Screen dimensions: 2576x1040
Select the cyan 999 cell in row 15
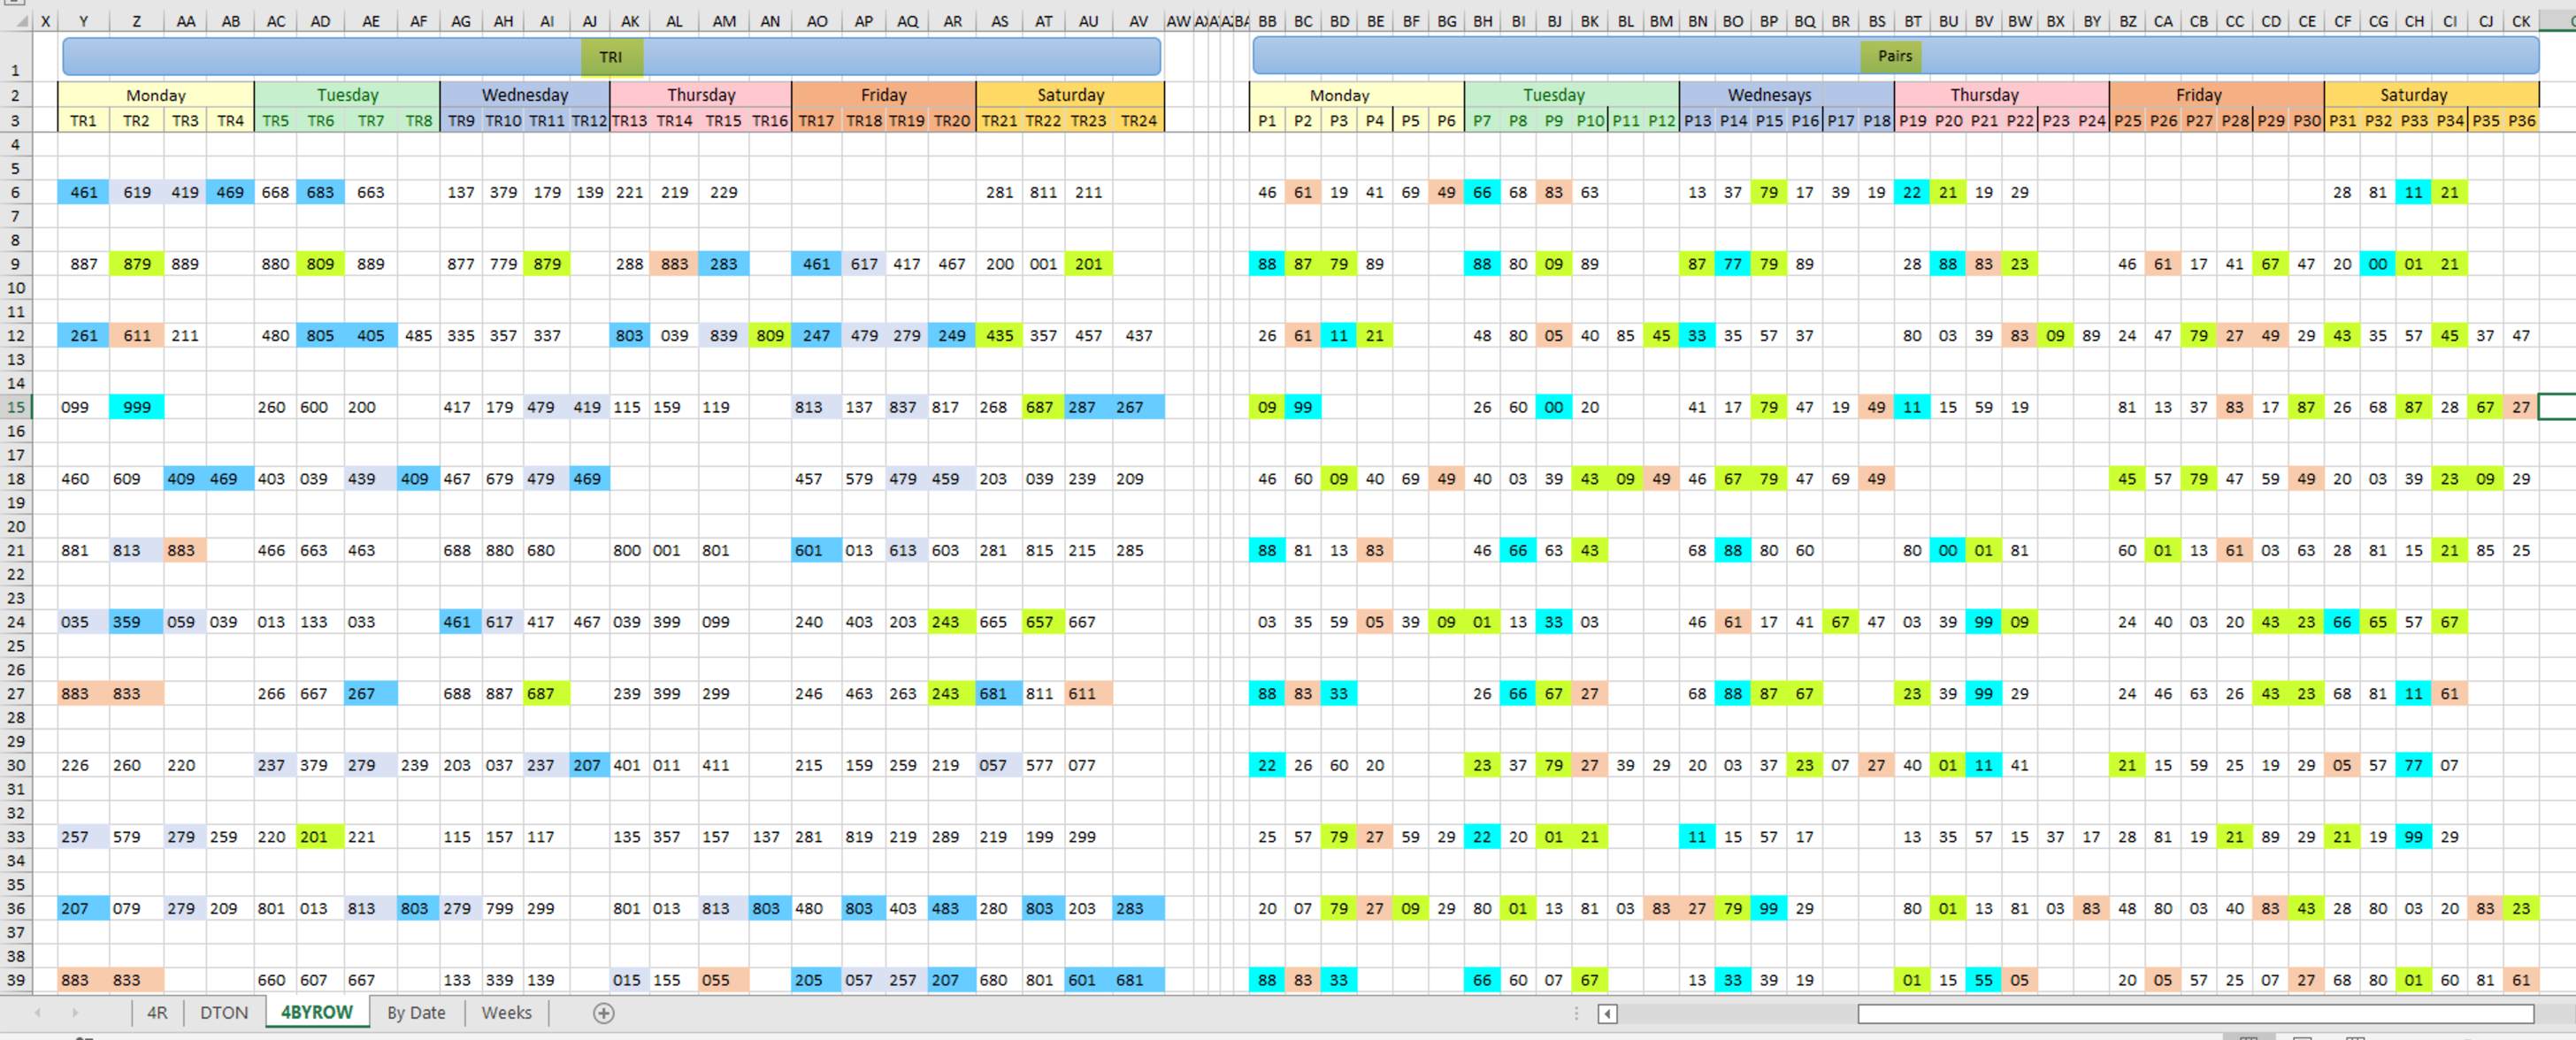[137, 407]
